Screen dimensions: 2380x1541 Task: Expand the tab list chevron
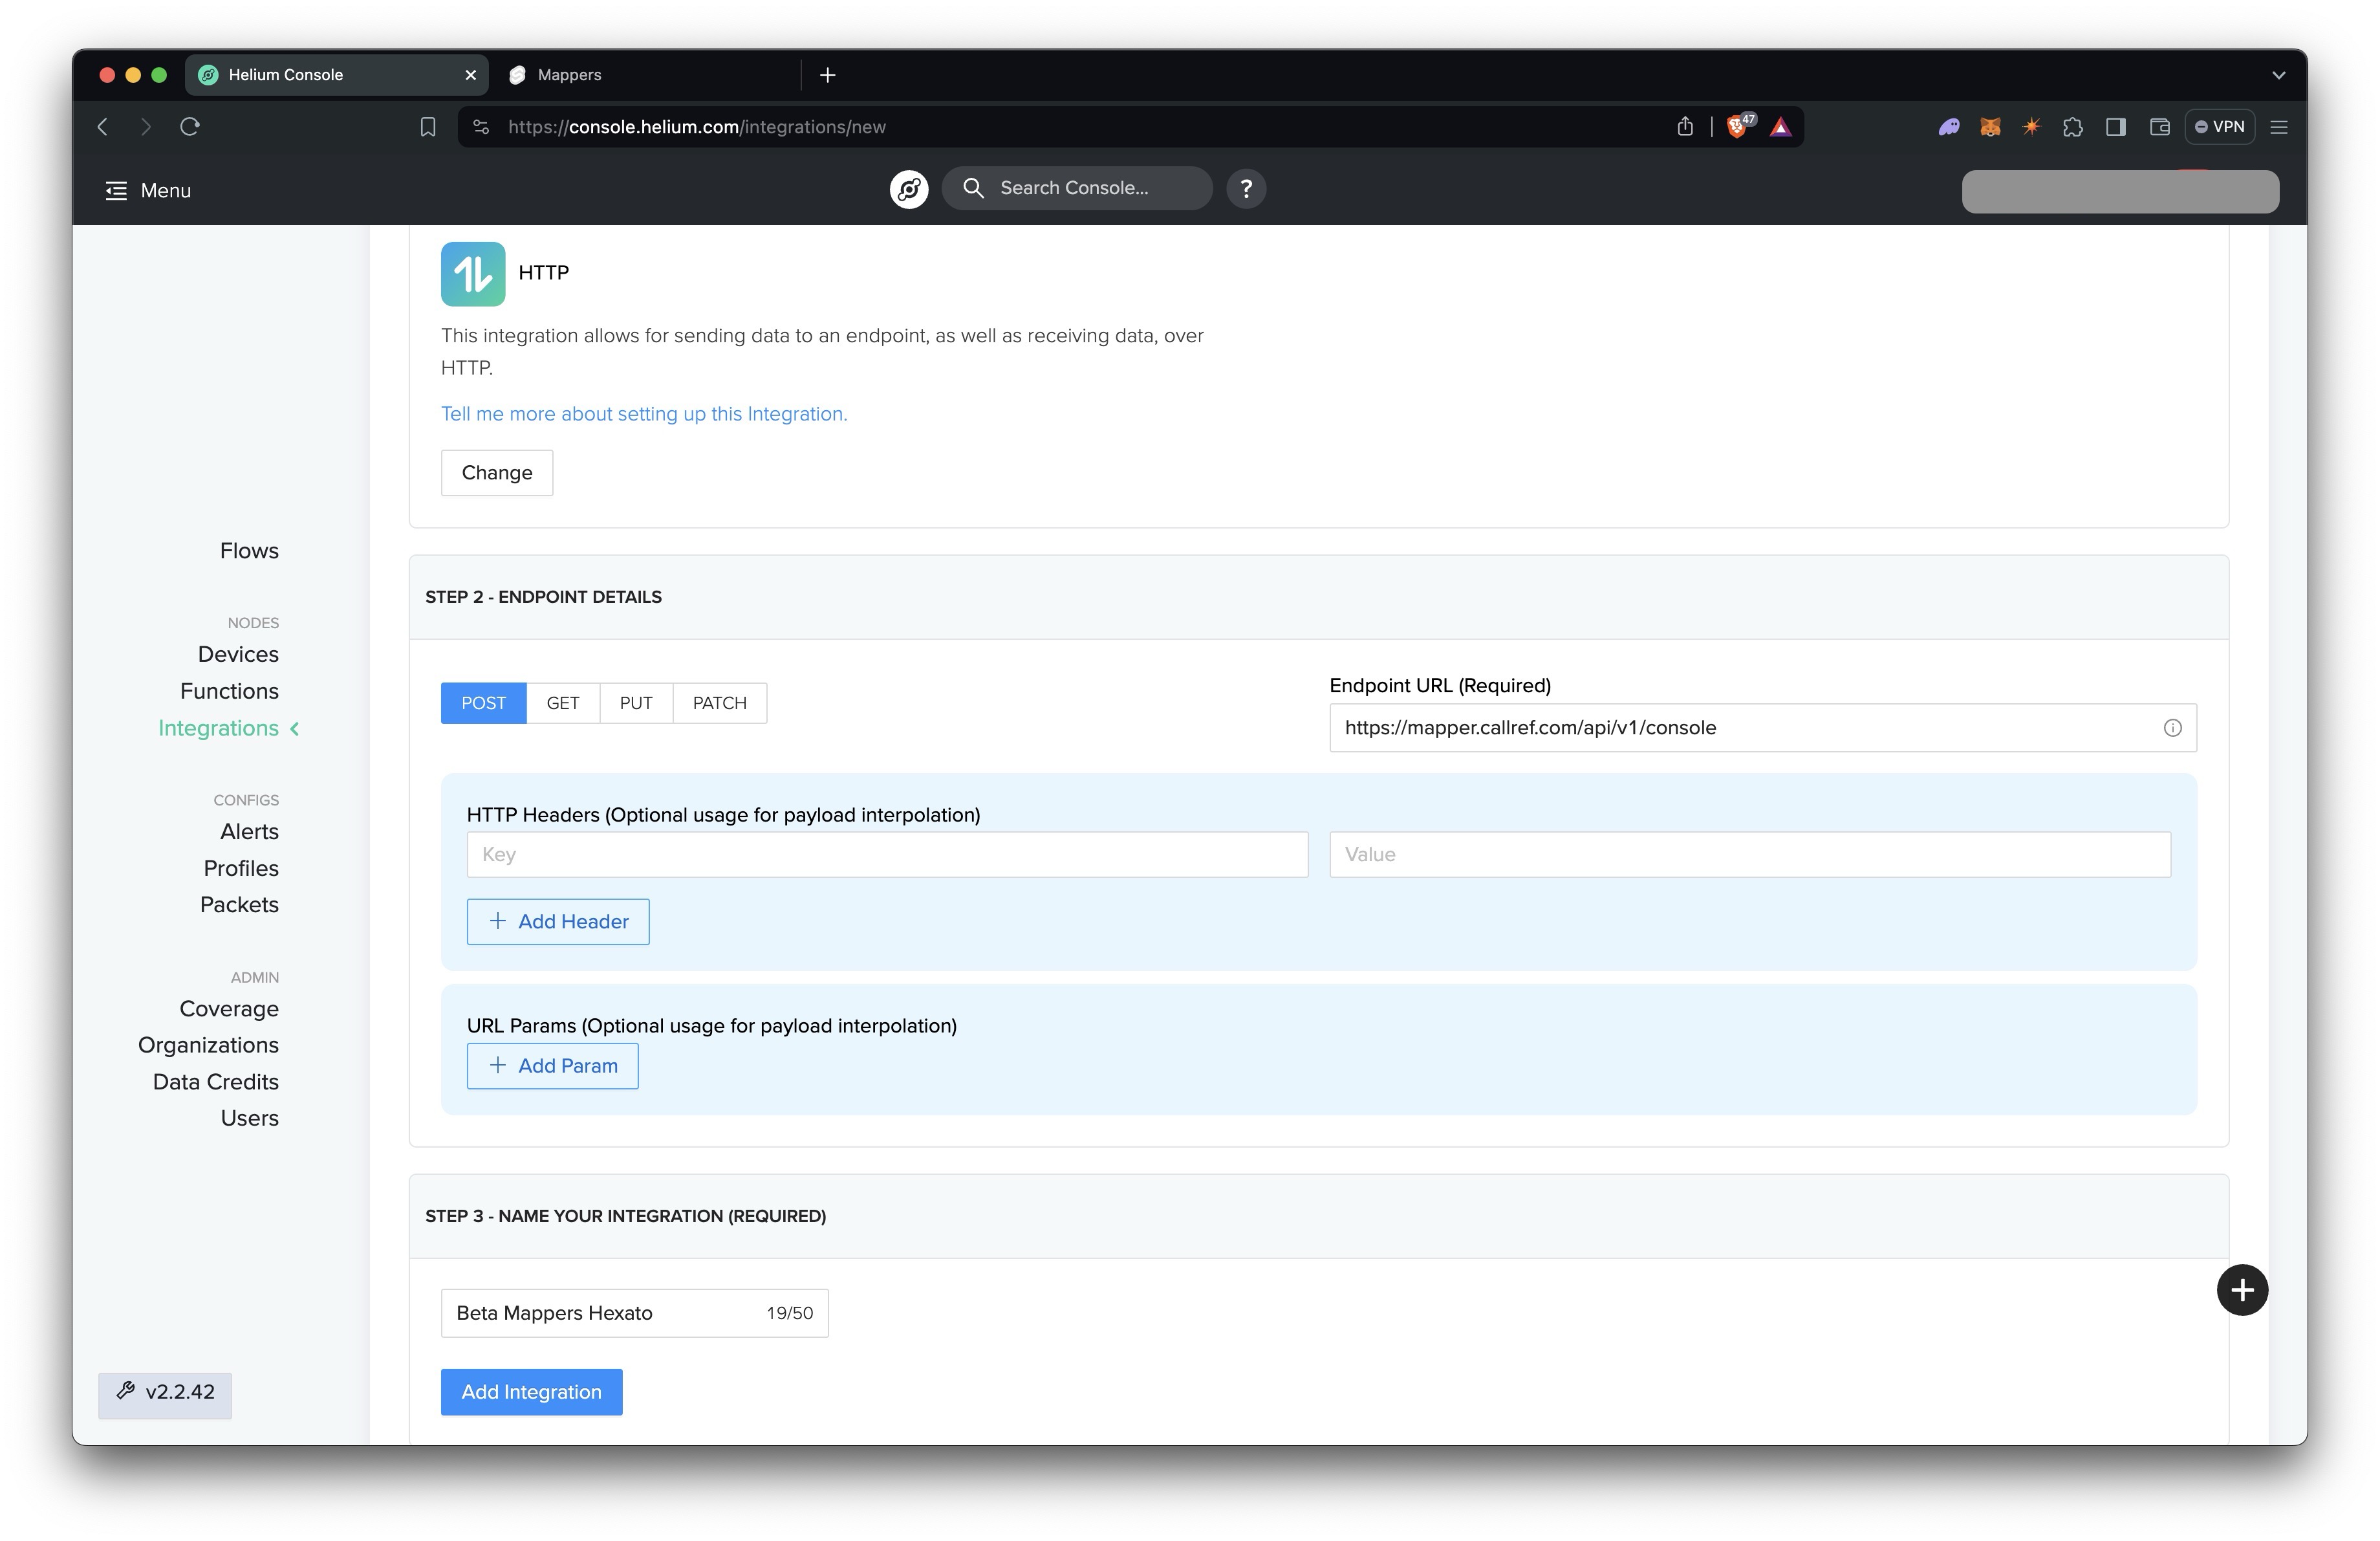click(x=2278, y=75)
